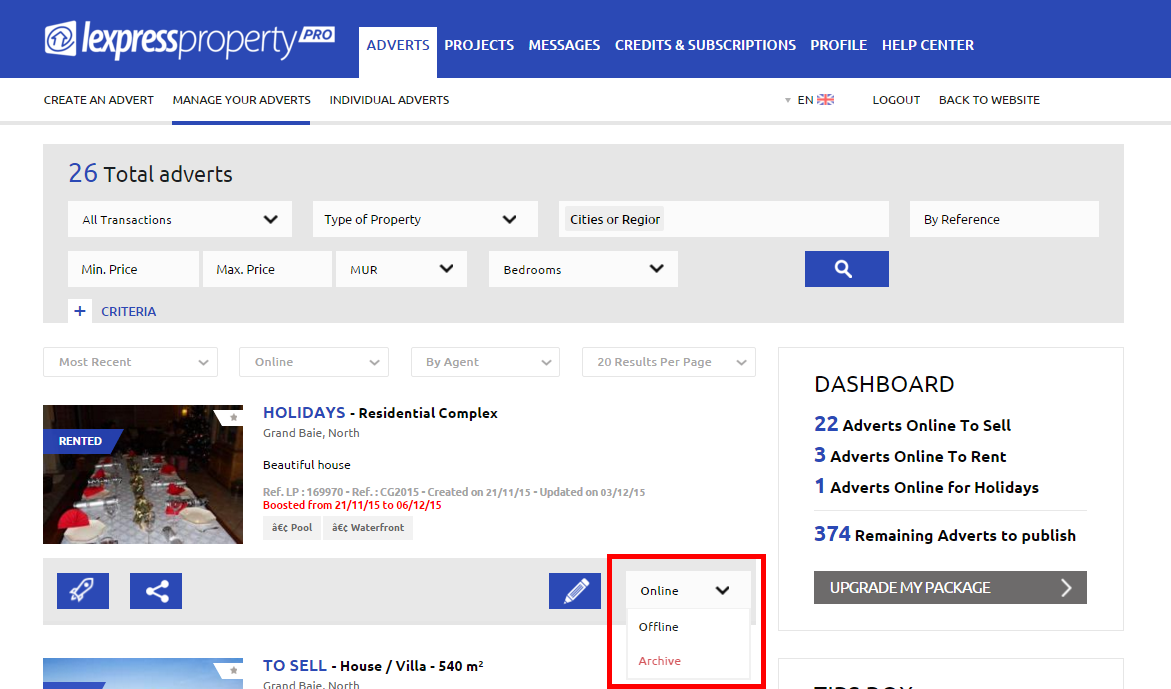The width and height of the screenshot is (1171, 689).
Task: Click 1 Adverts Online for Holidays
Action: 926,487
